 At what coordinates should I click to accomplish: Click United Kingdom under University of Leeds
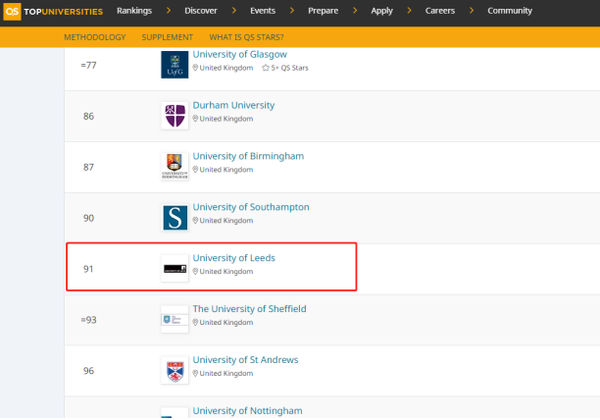pos(226,271)
